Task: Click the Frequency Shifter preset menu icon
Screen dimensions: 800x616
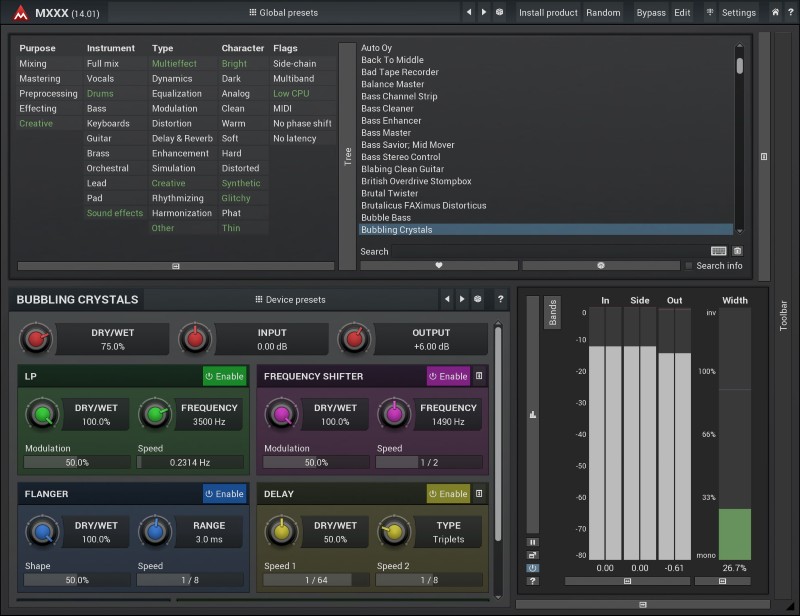Action: 479,376
